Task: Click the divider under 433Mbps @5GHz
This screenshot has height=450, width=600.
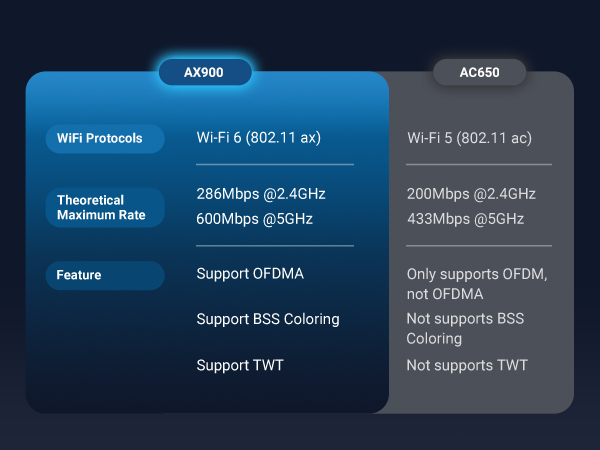Action: click(479, 246)
